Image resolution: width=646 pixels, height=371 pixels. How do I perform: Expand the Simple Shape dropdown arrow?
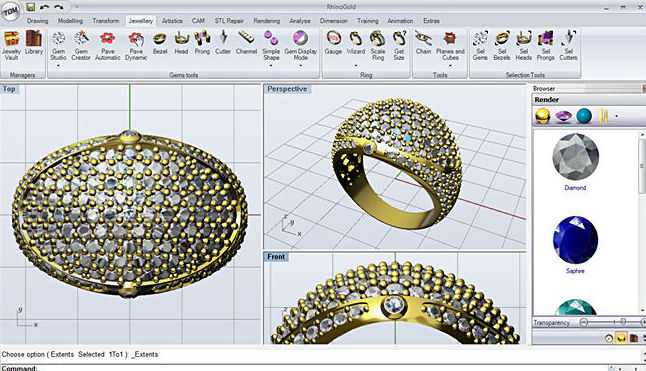click(x=271, y=66)
